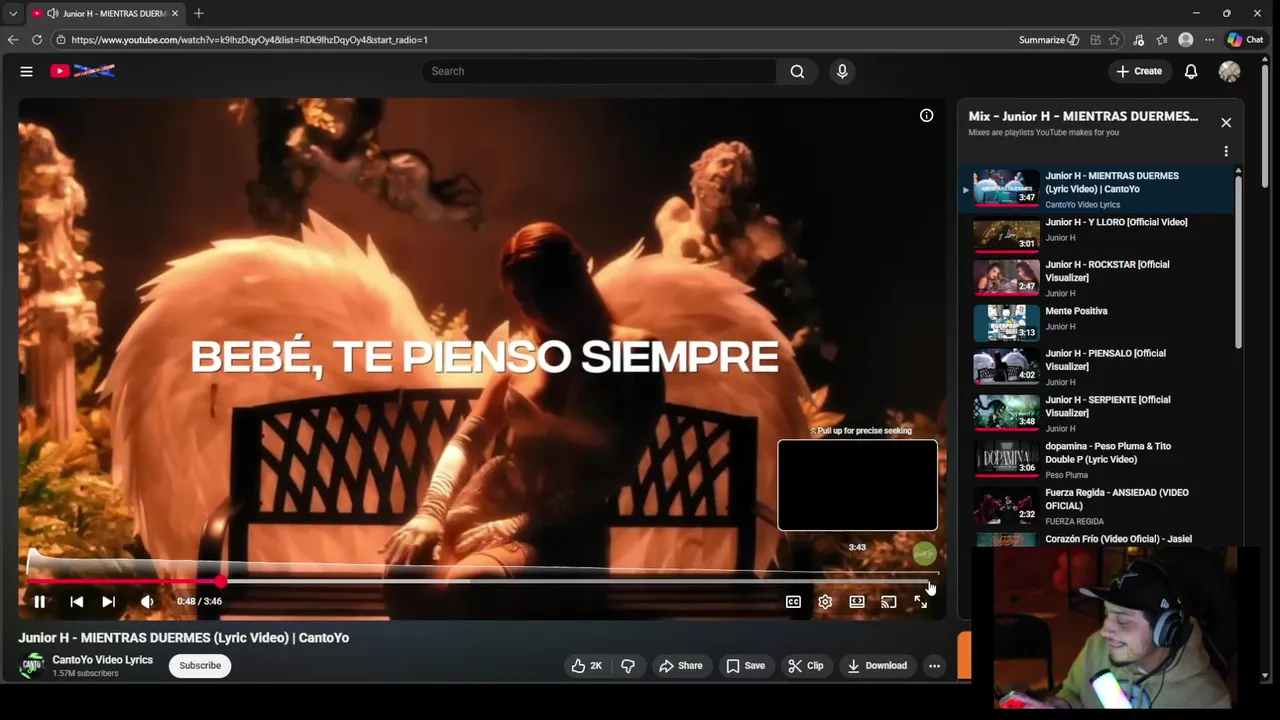
Task: Mute the video volume
Action: (147, 601)
